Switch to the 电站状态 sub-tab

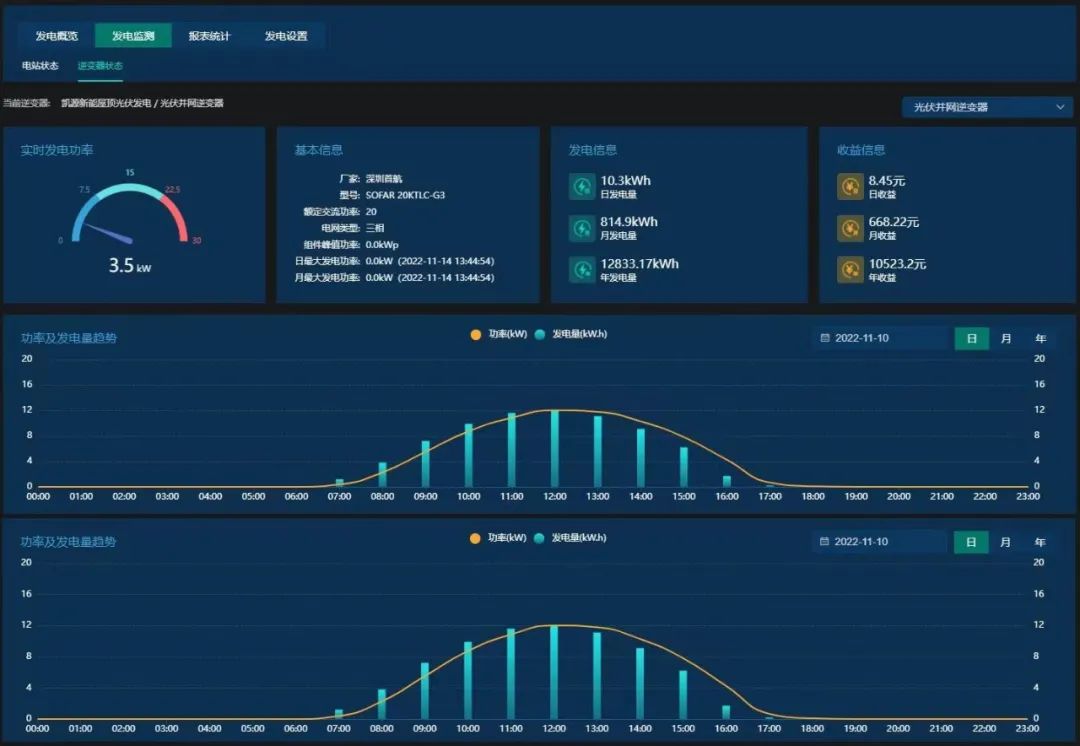pos(40,65)
